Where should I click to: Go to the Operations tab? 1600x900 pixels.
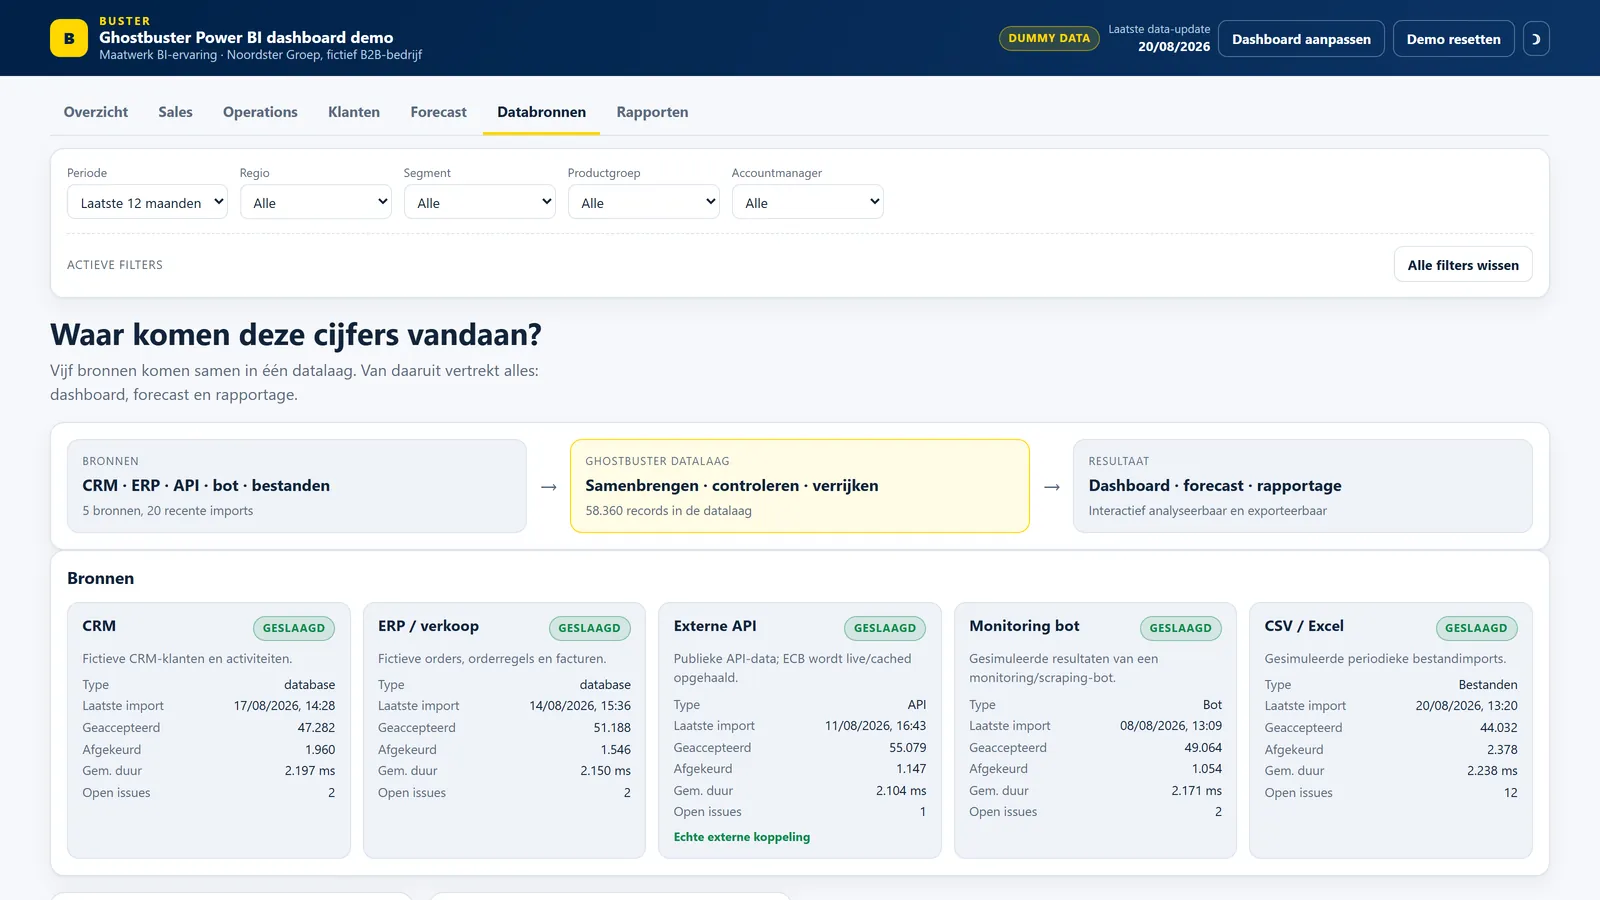pos(260,112)
